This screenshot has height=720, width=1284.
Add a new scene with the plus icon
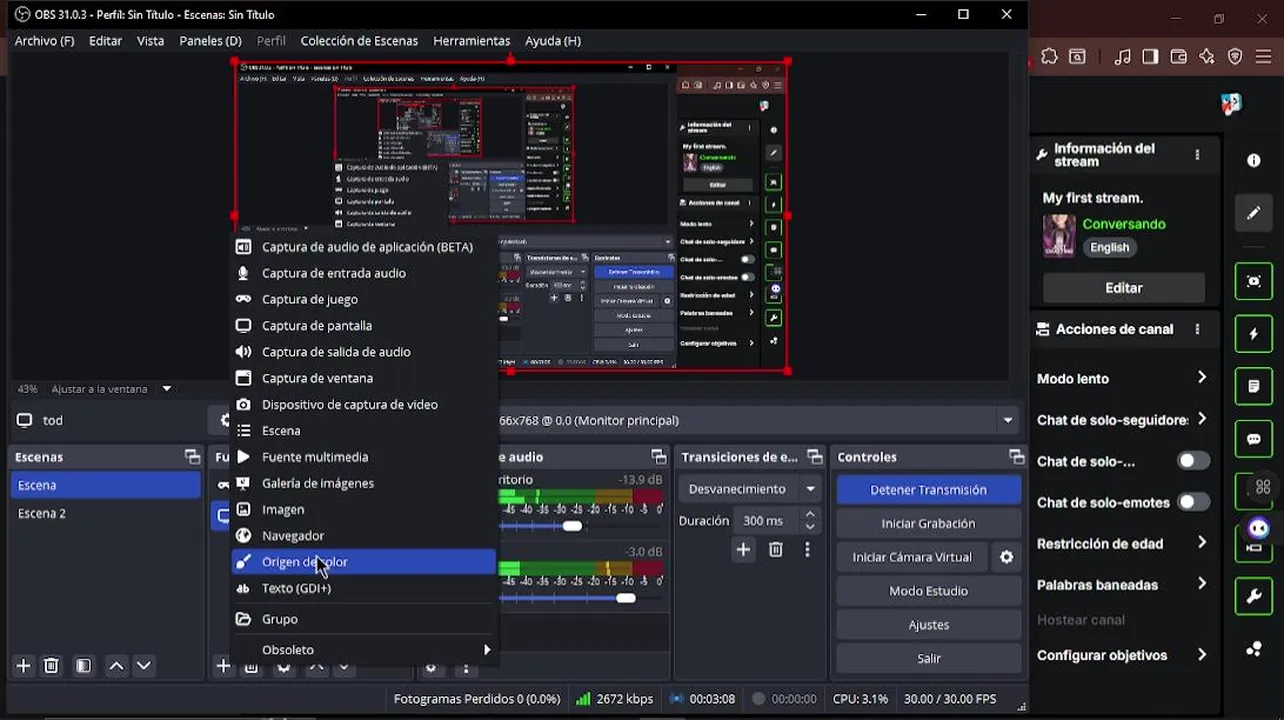pyautogui.click(x=23, y=666)
